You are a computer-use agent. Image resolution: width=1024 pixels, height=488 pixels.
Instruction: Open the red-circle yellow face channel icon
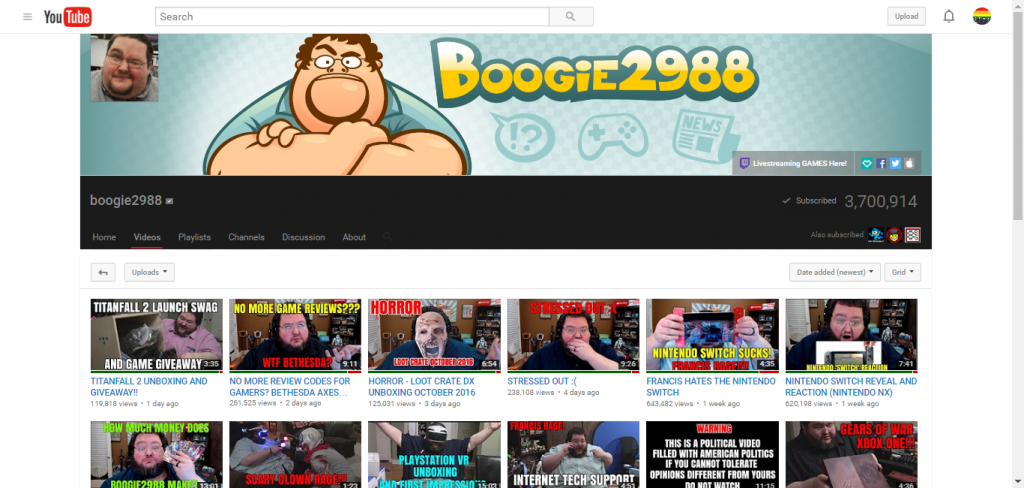pyautogui.click(x=894, y=235)
